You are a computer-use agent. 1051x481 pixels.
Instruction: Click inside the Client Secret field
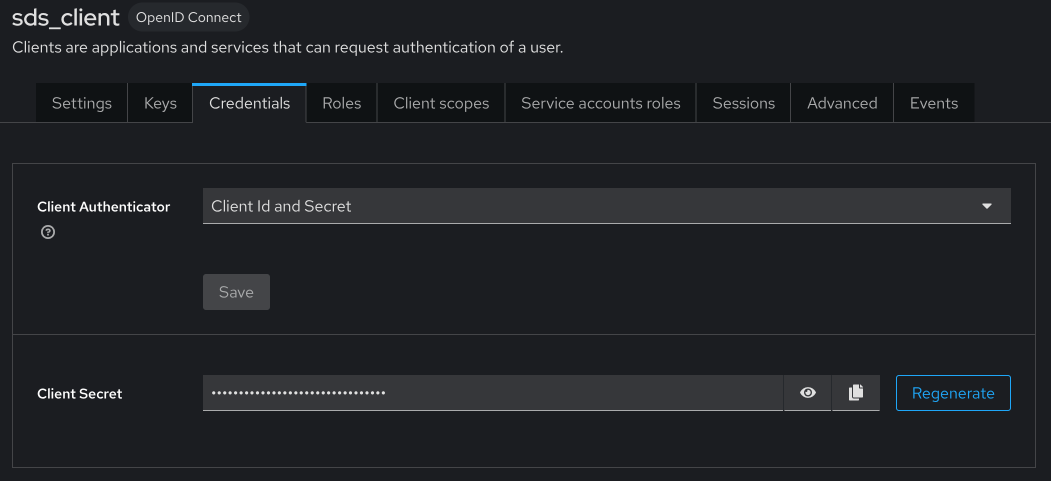pyautogui.click(x=492, y=393)
